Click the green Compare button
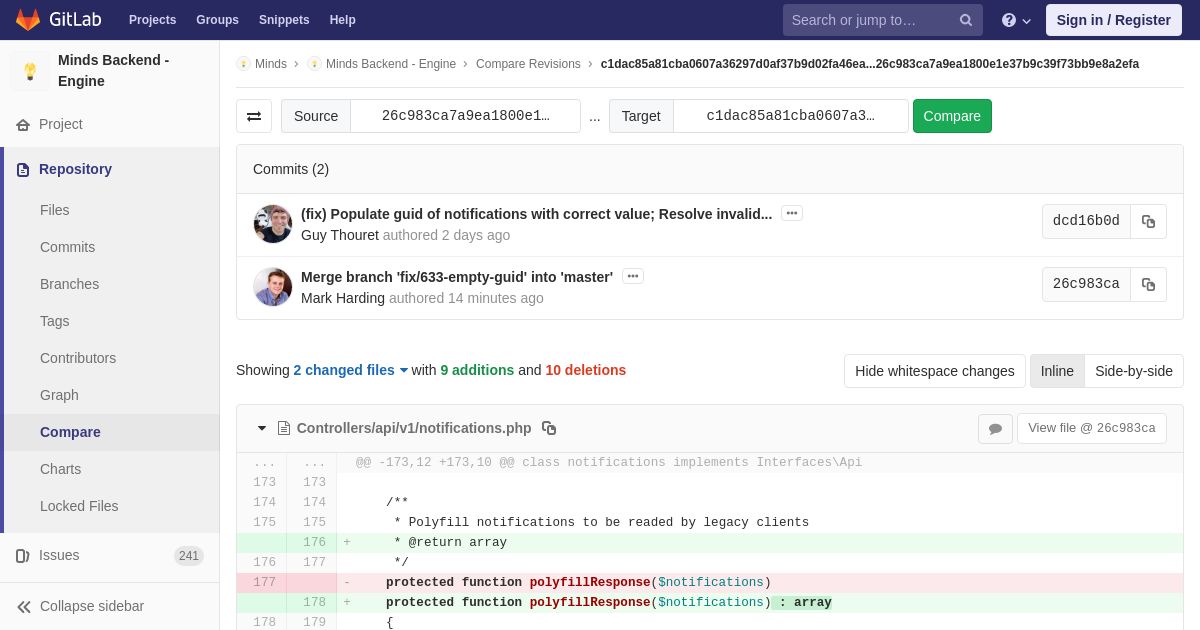 (x=952, y=116)
